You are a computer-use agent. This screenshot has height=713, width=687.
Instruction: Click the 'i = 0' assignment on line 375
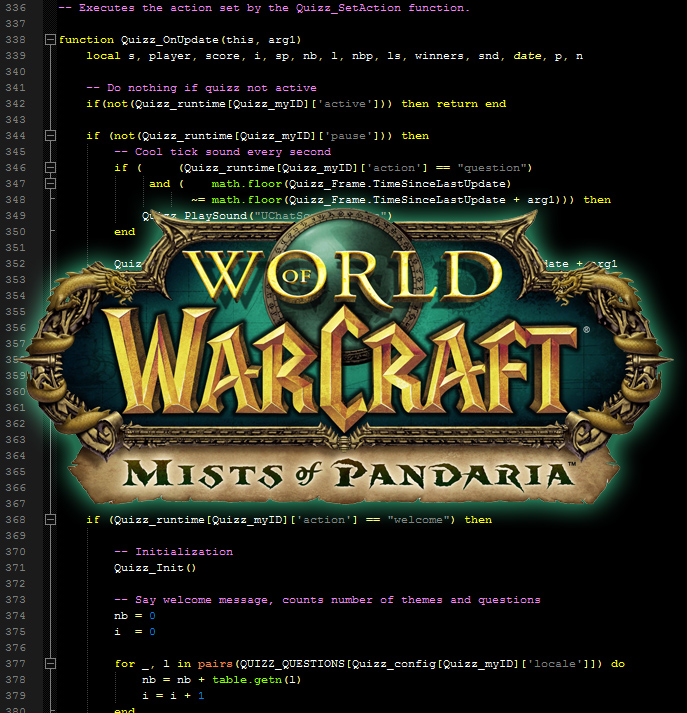tap(135, 632)
